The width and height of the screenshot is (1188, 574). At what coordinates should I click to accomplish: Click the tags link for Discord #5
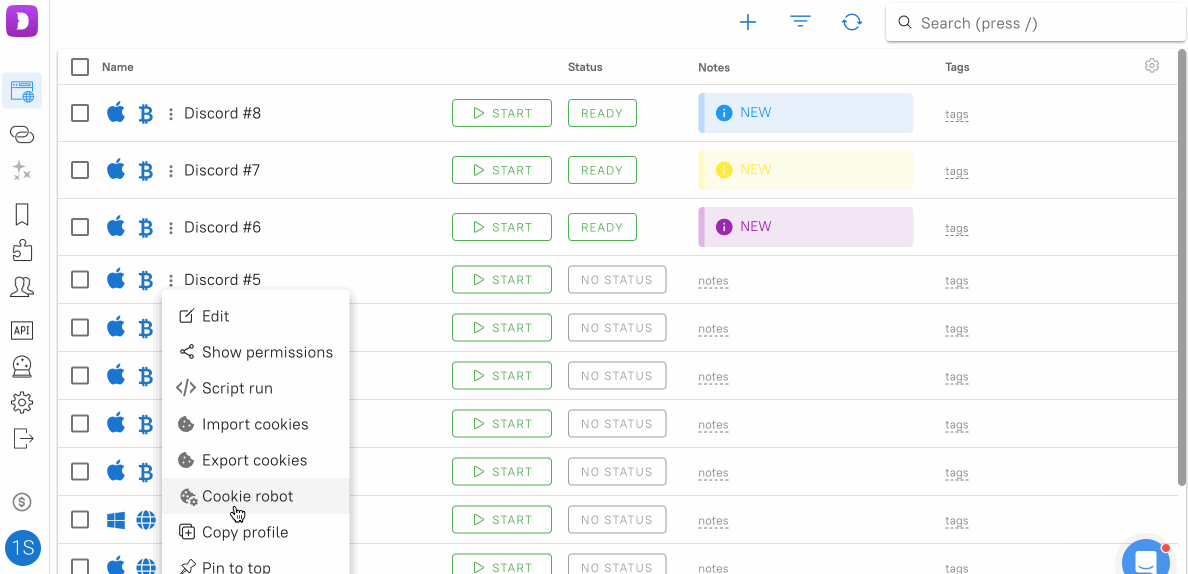[x=957, y=281]
